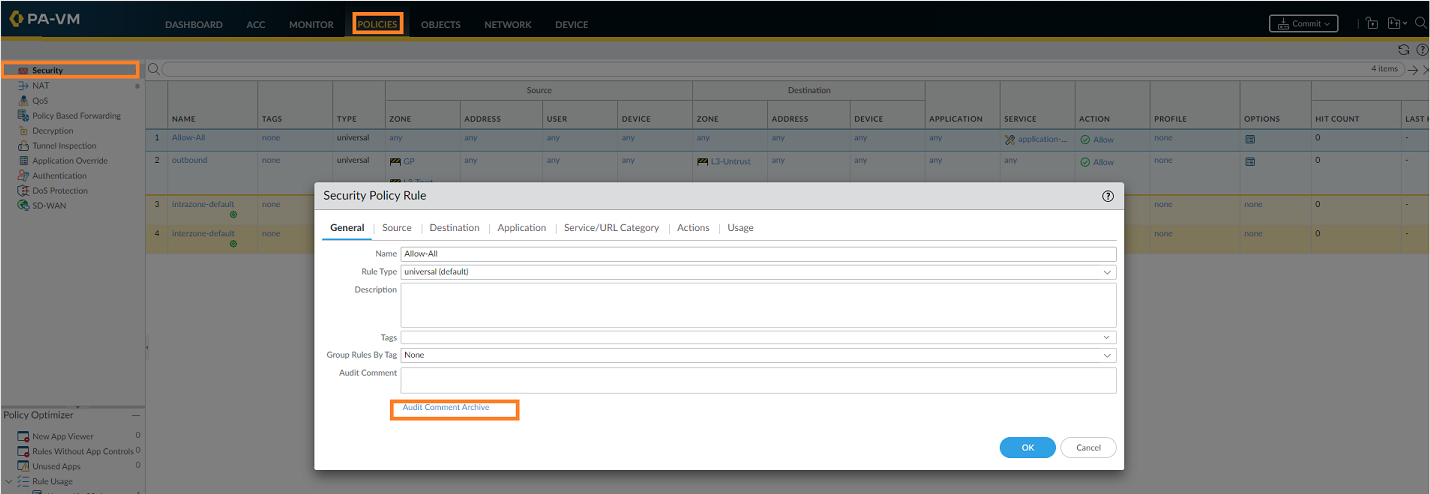Open the Decryption policies item
Viewport: 1430px width, 494px height.
[x=52, y=131]
